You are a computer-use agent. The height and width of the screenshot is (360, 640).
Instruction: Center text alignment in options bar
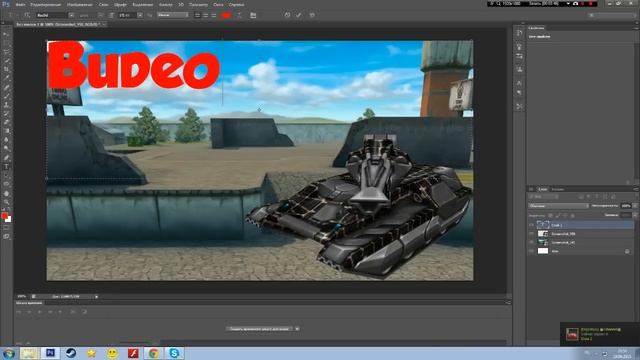click(206, 15)
